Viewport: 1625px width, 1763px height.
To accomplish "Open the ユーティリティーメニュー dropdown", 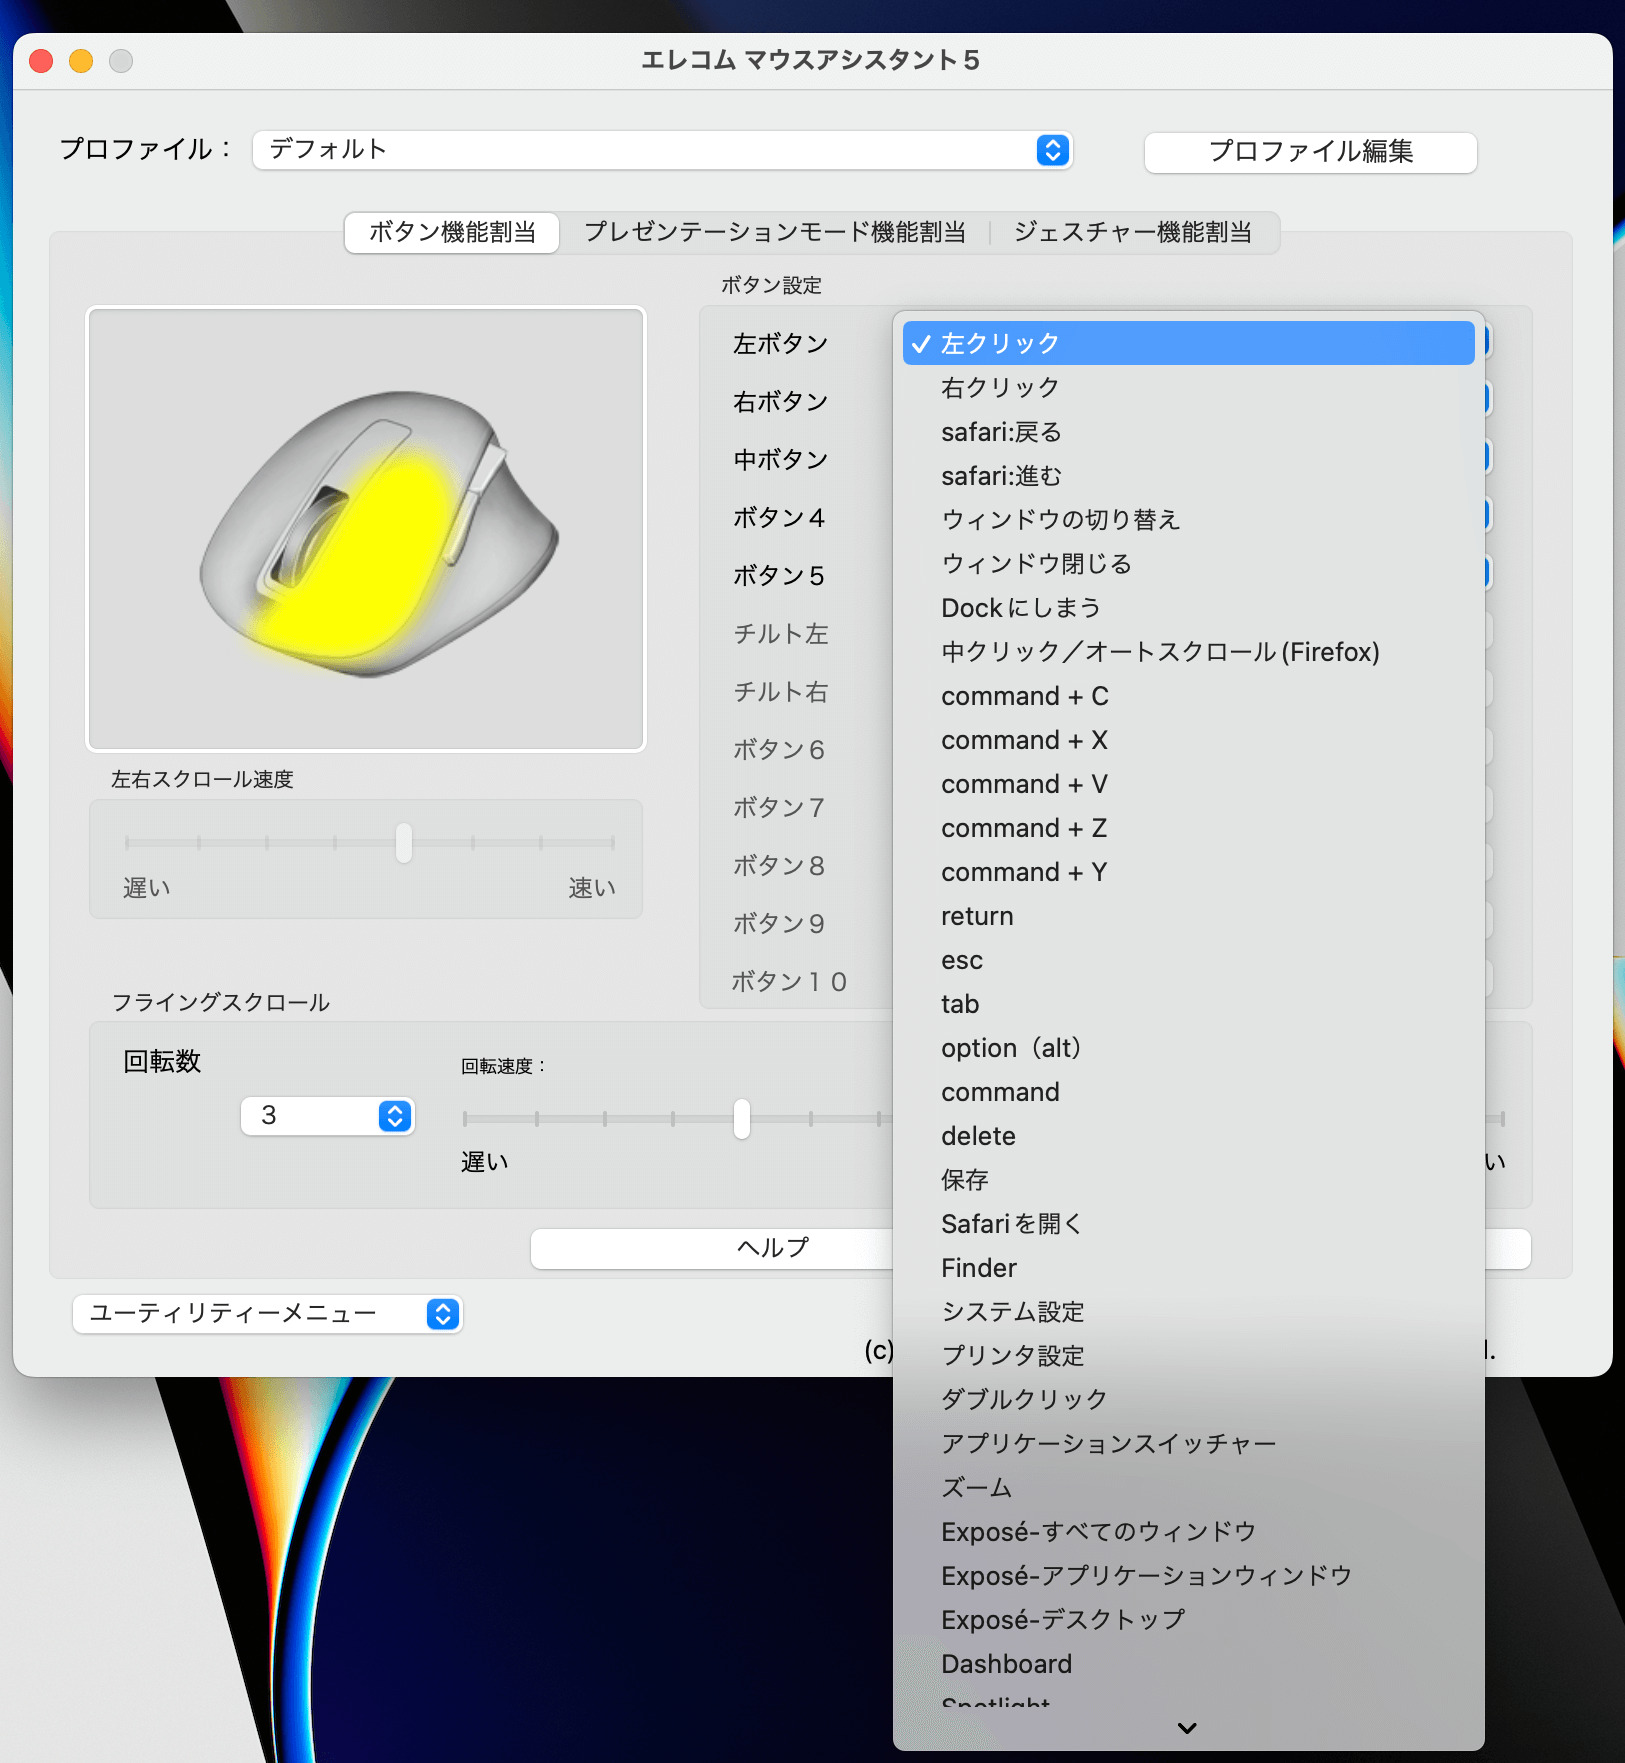I will pyautogui.click(x=267, y=1314).
